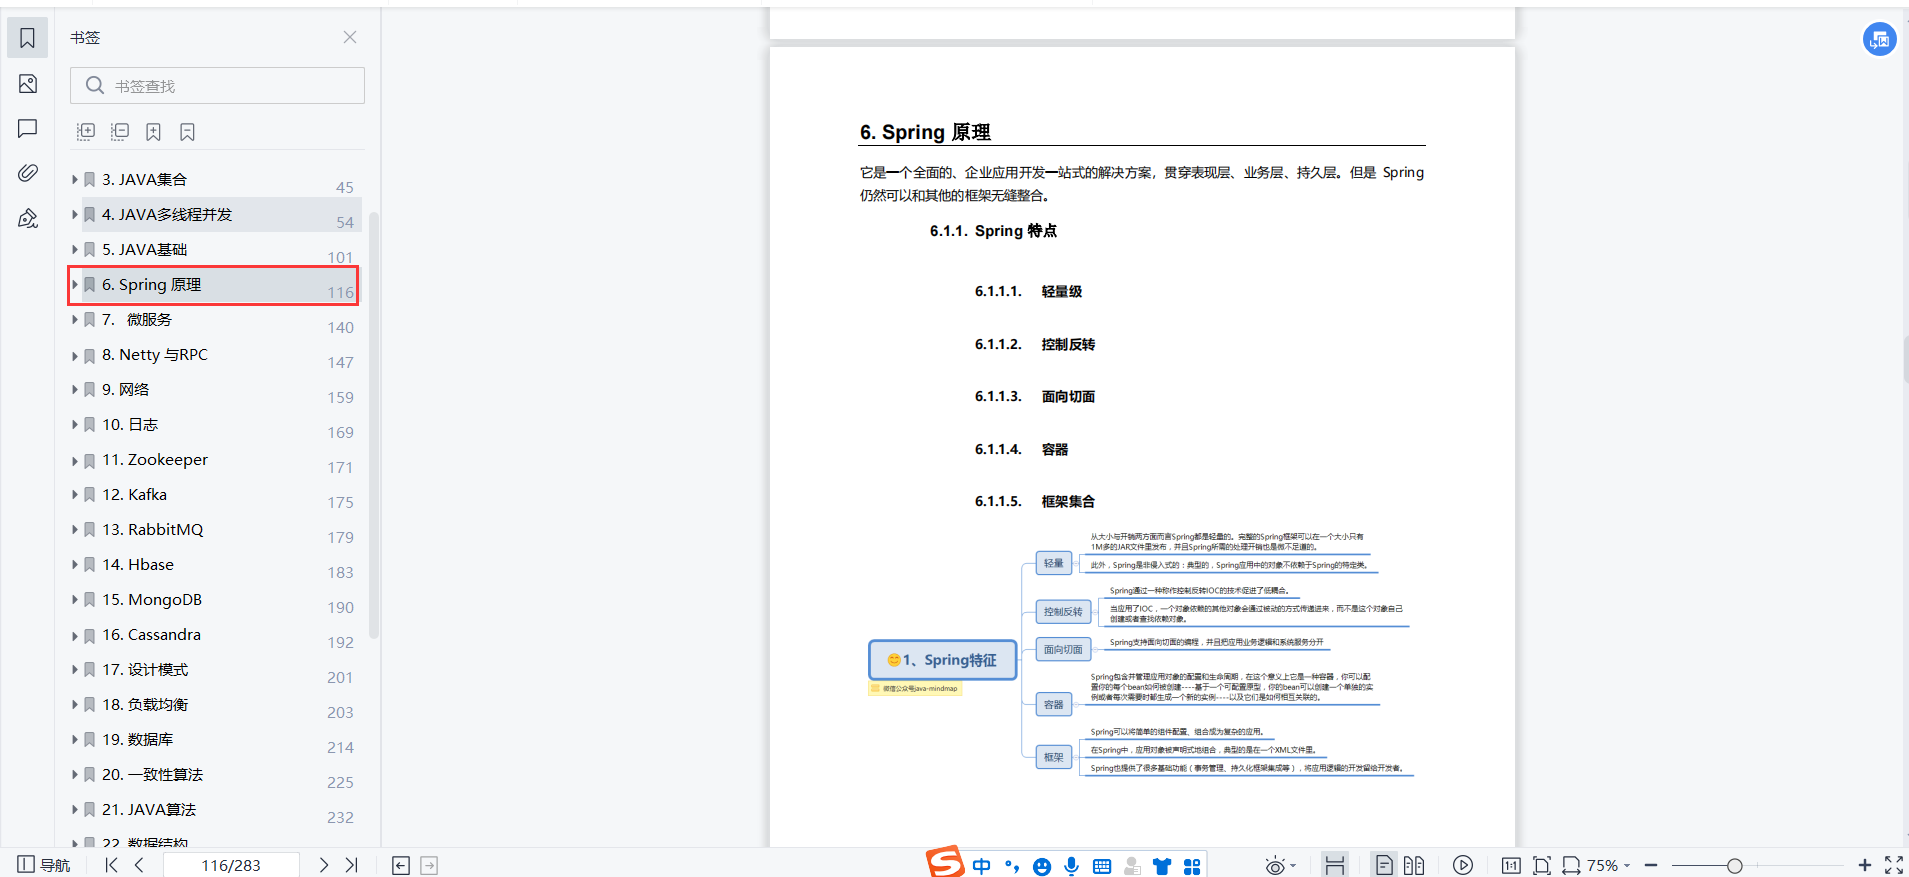Expand the '9. 网络' bookmark
This screenshot has width=1909, height=877.
75,389
